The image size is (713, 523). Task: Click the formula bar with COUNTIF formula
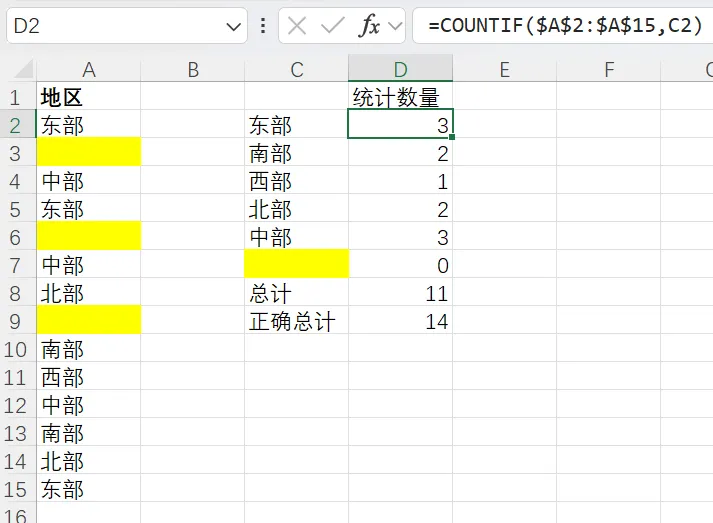pyautogui.click(x=562, y=25)
